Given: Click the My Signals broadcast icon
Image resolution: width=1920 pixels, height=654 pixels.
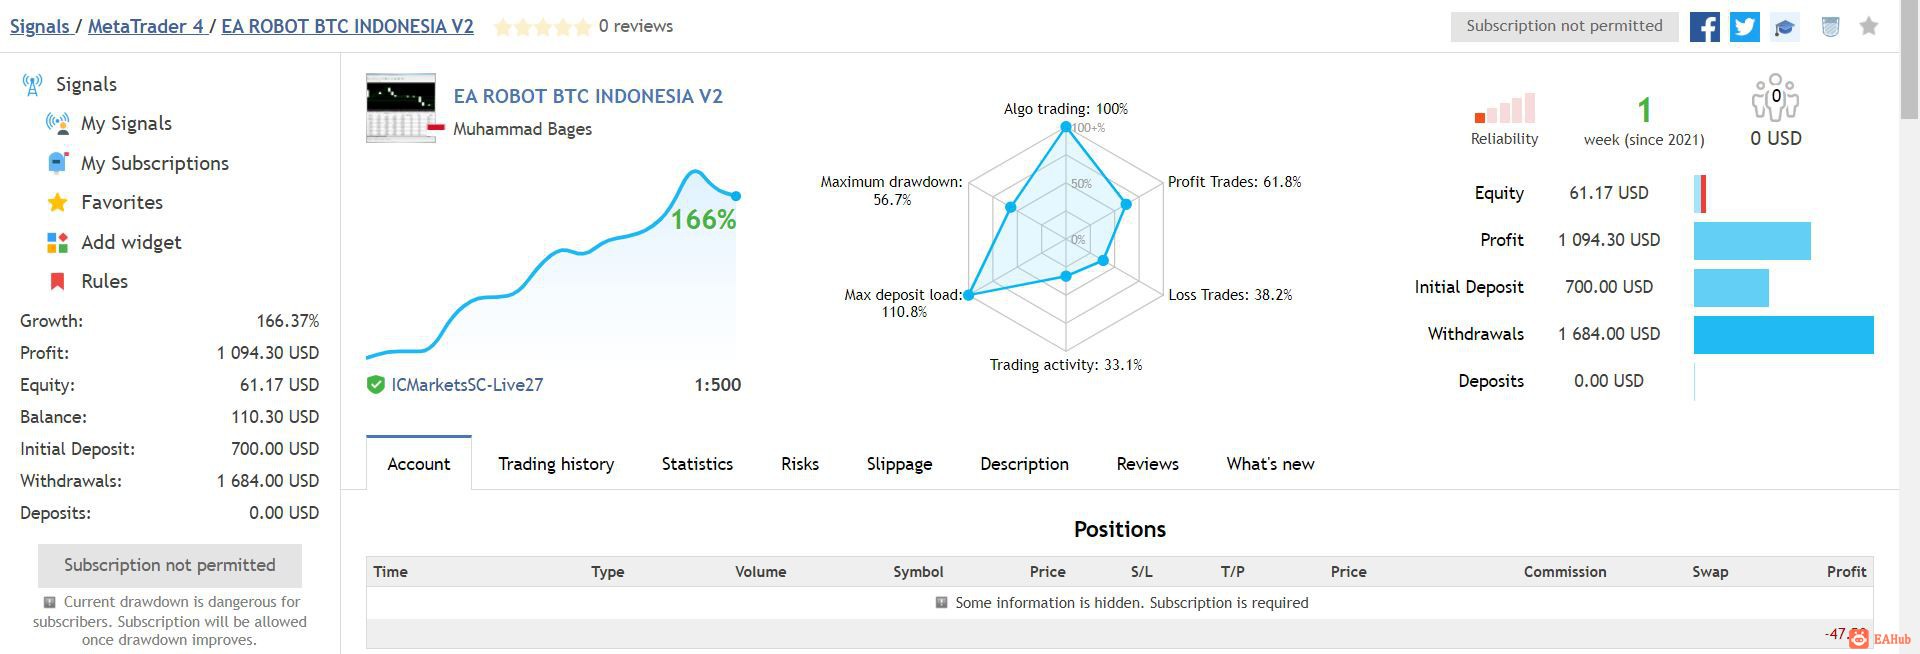Looking at the screenshot, I should 57,124.
